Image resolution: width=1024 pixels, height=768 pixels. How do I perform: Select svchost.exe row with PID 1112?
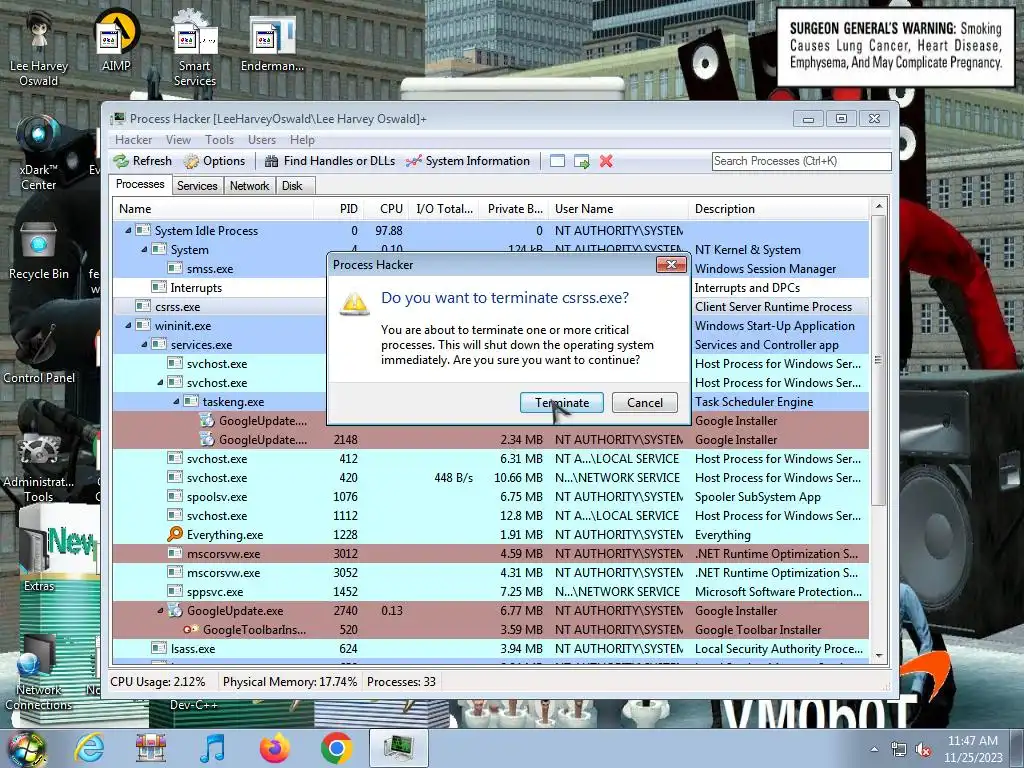[x=491, y=516]
